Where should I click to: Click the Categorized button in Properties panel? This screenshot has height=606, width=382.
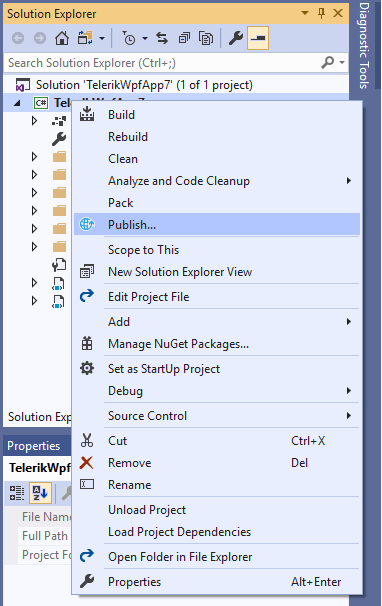(x=17, y=493)
